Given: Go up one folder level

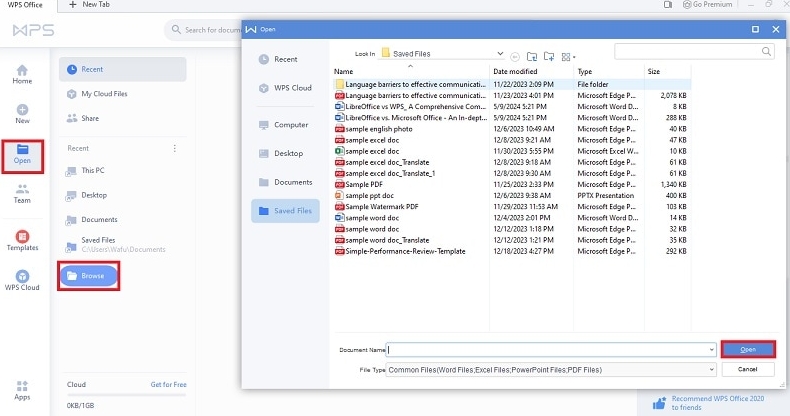Looking at the screenshot, I should pos(532,57).
